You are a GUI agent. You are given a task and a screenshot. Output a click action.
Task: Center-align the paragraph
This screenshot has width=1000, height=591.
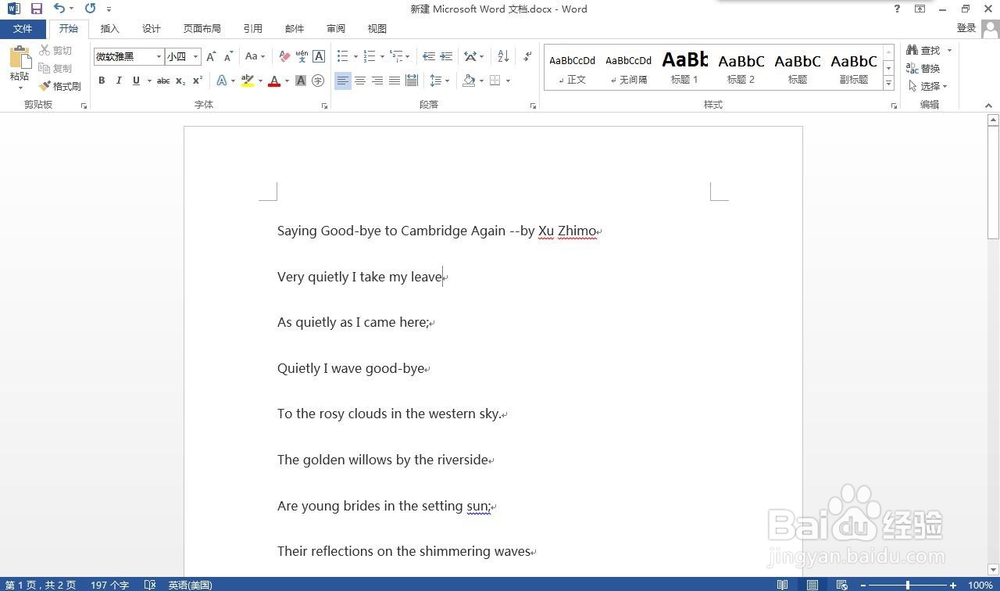coord(360,80)
